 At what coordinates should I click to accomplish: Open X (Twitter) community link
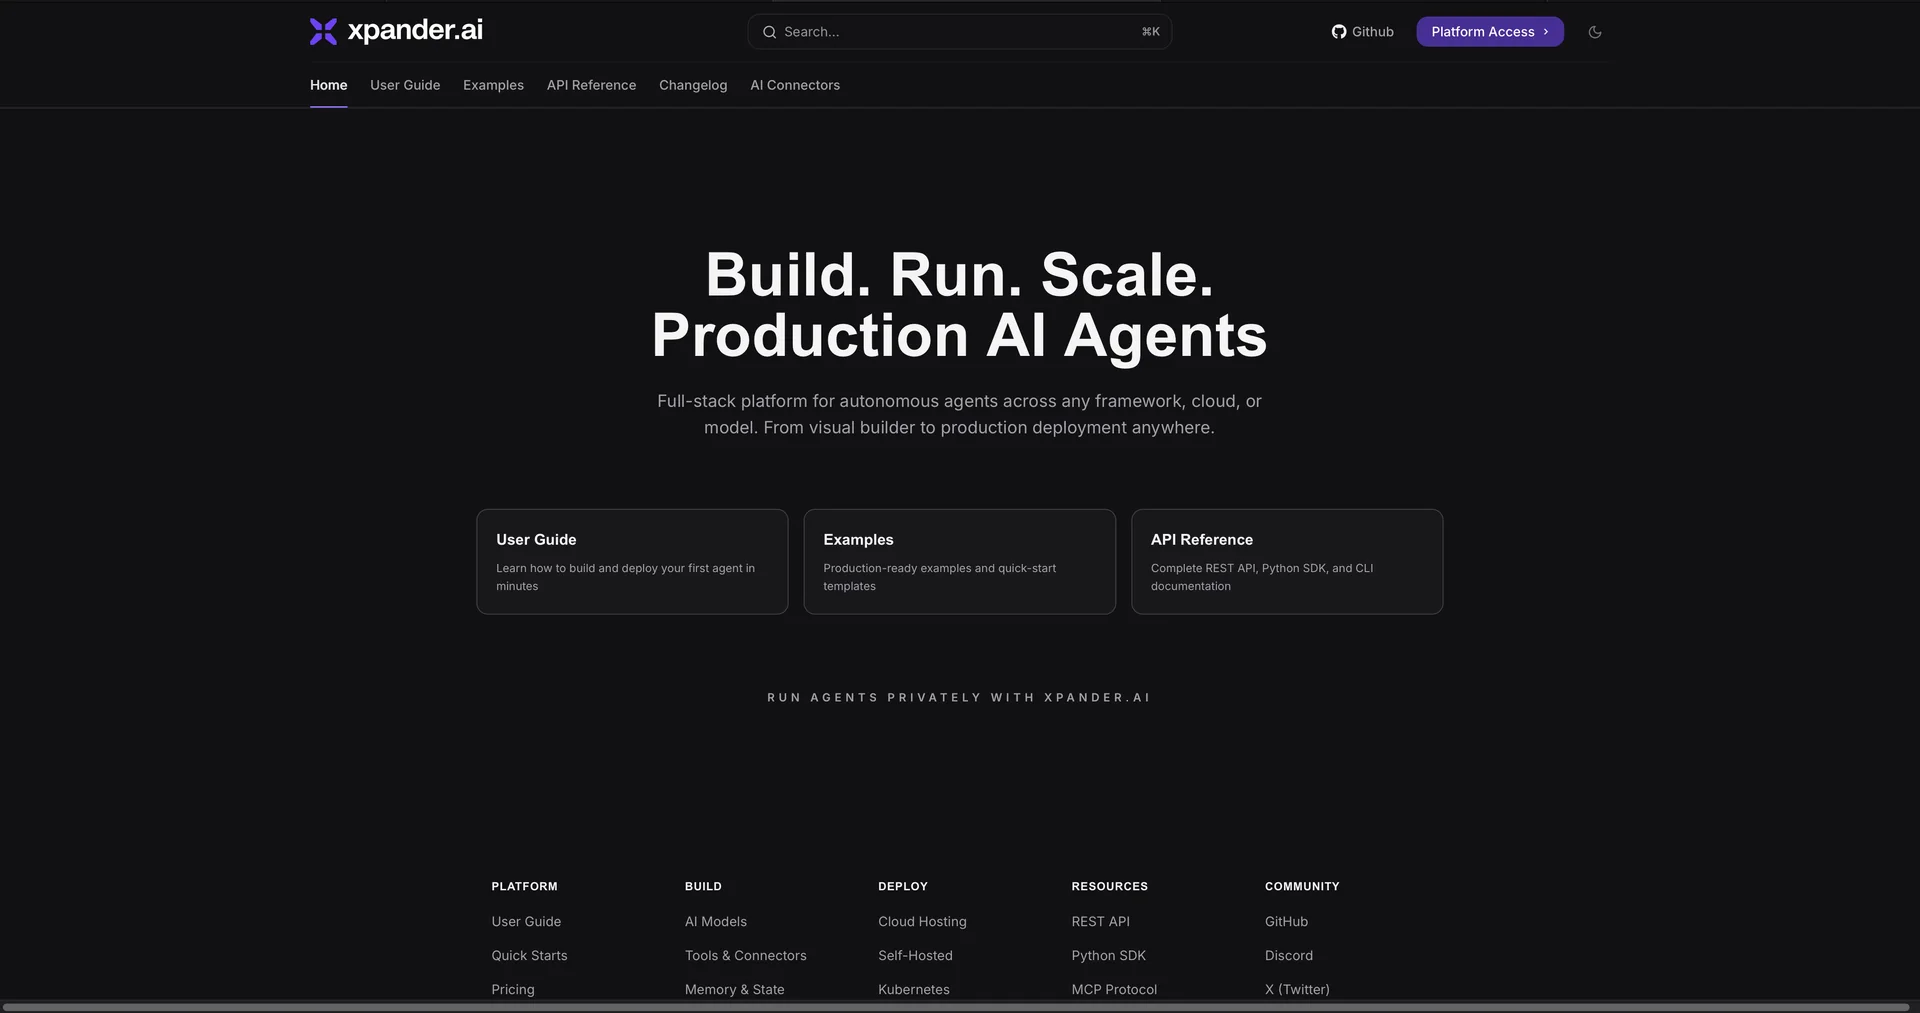1297,990
